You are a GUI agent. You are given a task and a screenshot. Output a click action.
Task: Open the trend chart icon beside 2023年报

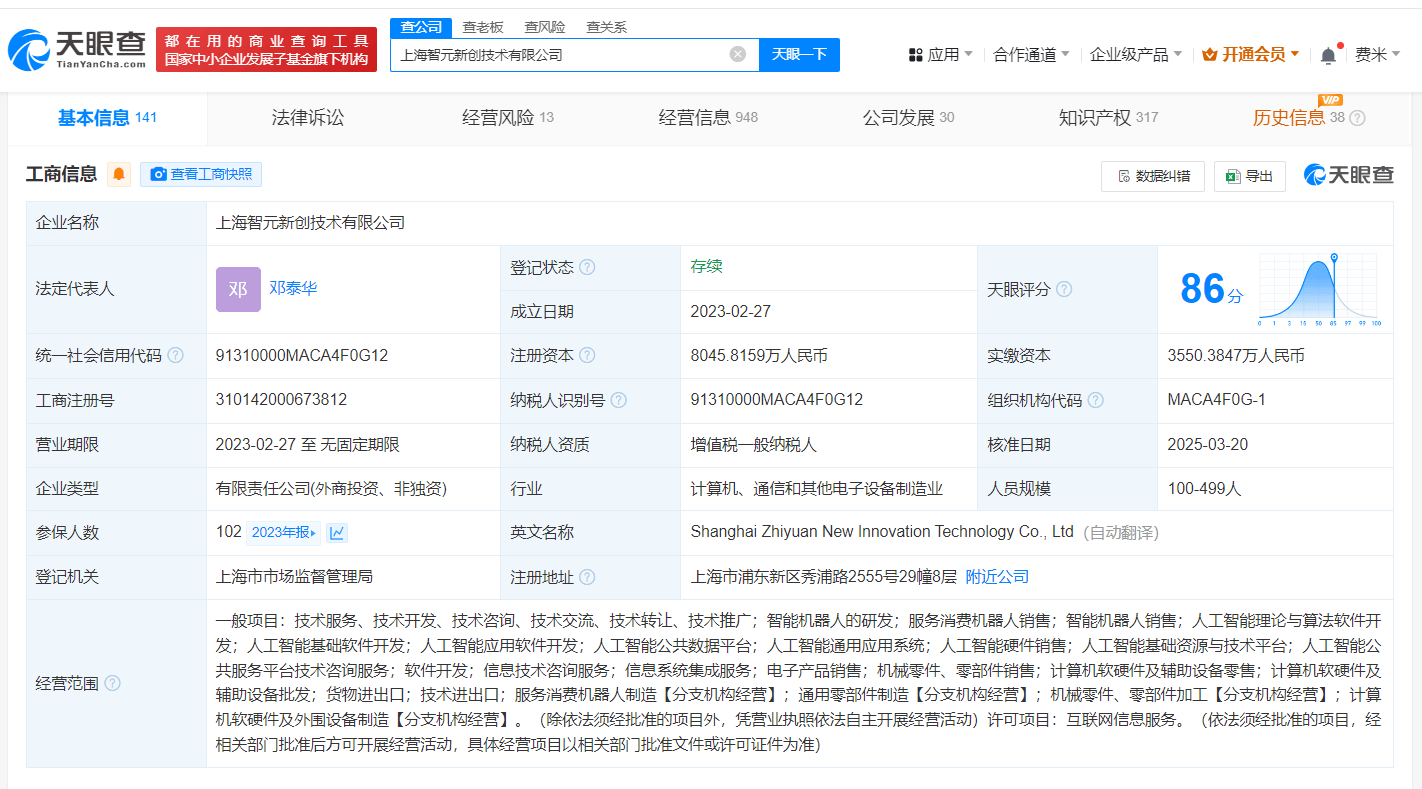pyautogui.click(x=337, y=532)
